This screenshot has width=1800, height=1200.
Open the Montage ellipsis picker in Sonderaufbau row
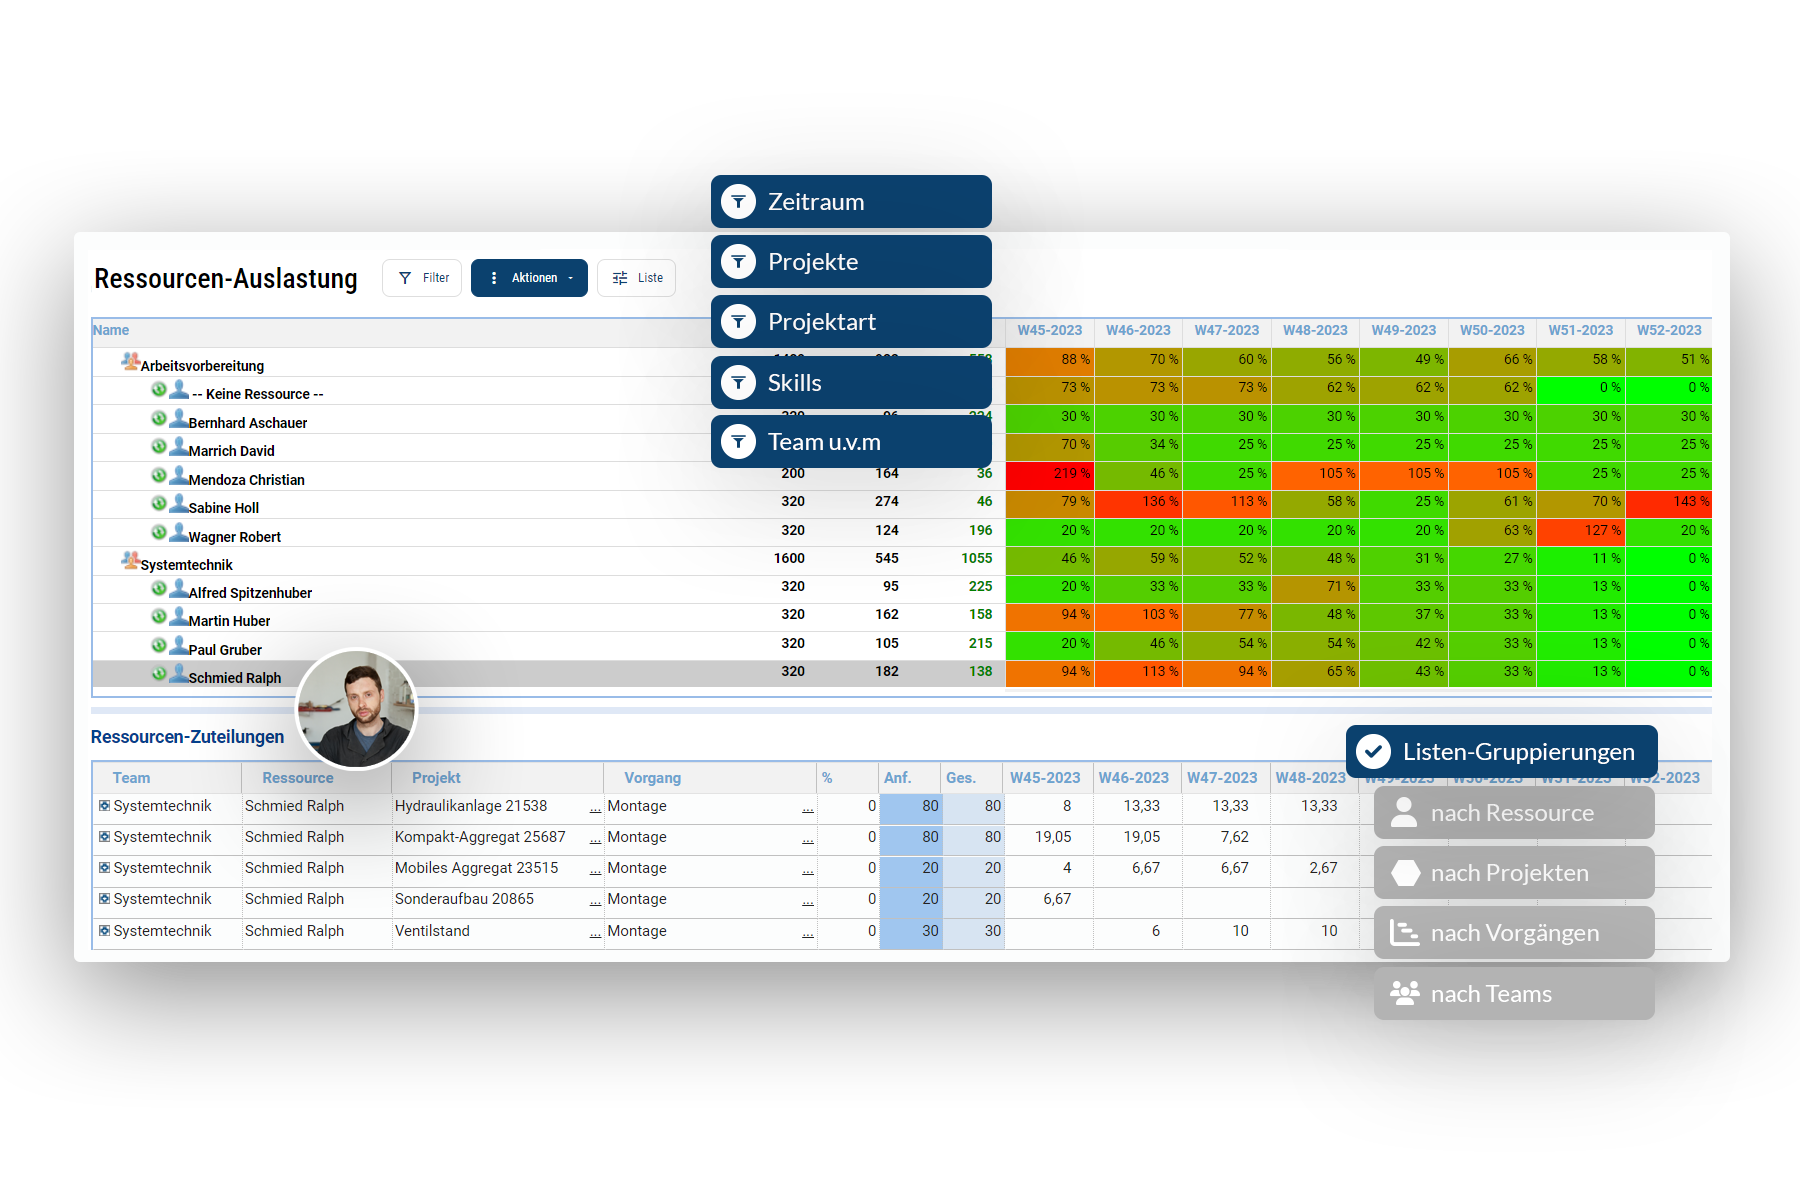click(x=808, y=901)
